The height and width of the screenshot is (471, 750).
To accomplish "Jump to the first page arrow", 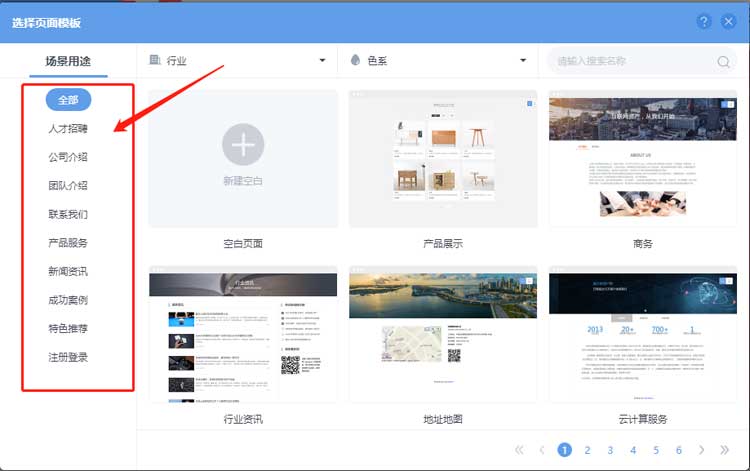I will (x=519, y=451).
